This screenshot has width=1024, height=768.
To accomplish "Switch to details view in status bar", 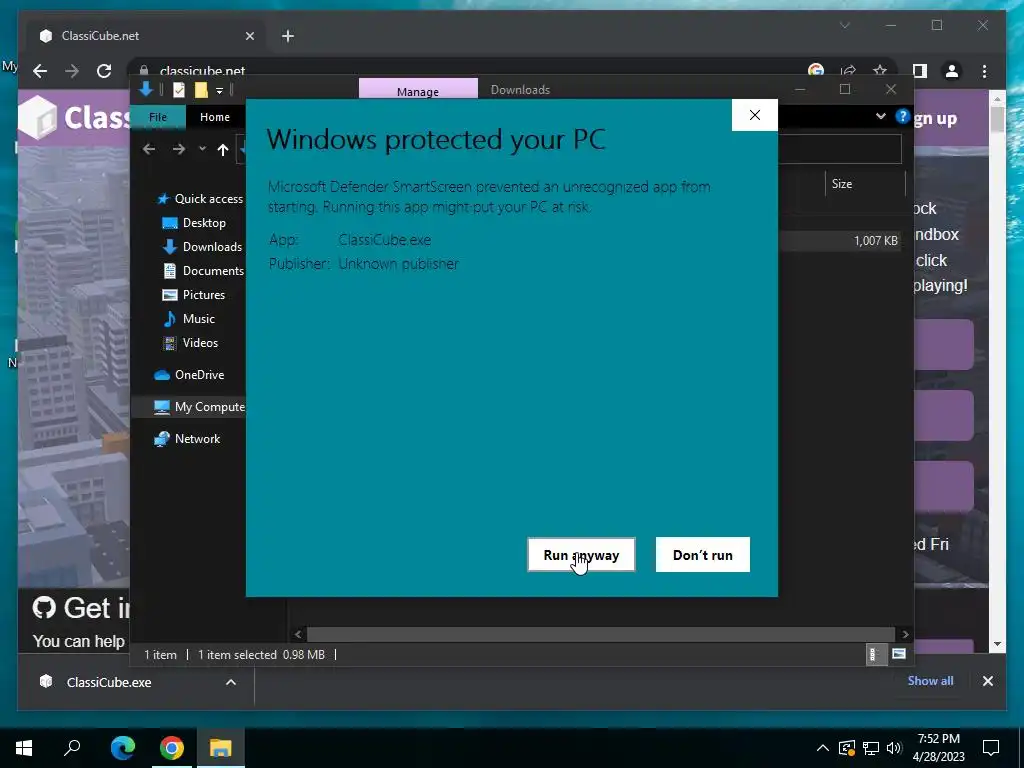I will point(874,654).
